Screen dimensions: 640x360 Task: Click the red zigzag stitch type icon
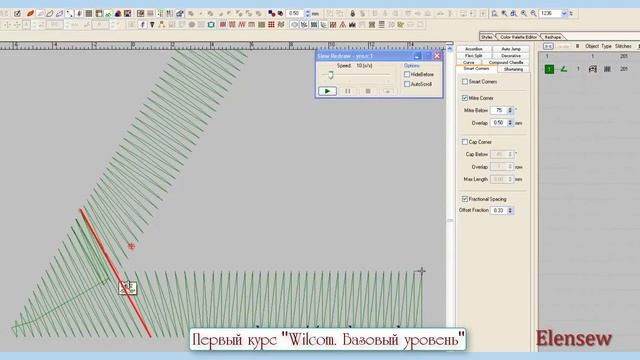(242, 24)
